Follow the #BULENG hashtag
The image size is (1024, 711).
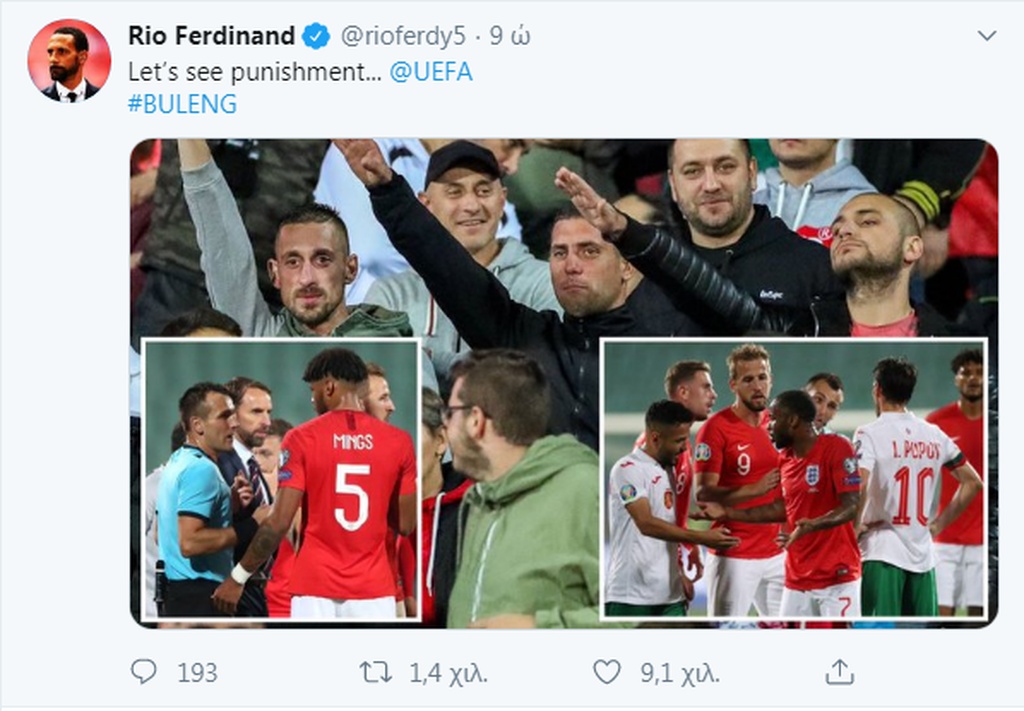183,104
